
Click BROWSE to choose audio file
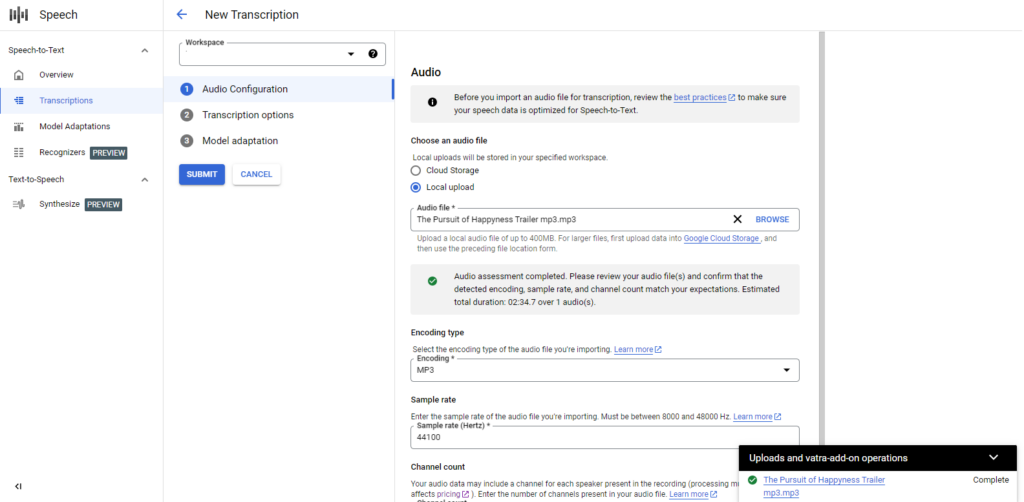point(772,219)
